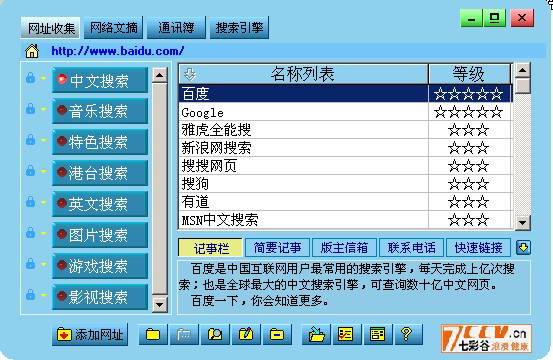Click the yellow down-arrow icon beside 快速链接
Image resolution: width=553 pixels, height=360 pixels.
point(523,248)
